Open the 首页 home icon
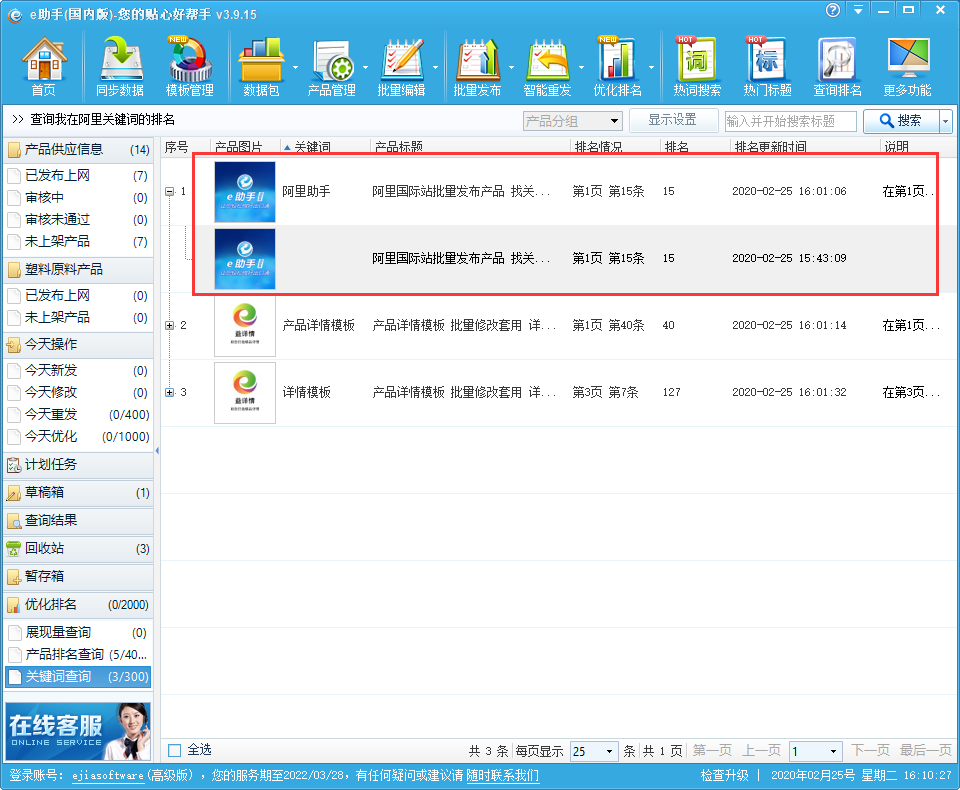Image resolution: width=960 pixels, height=790 pixels. coord(43,67)
